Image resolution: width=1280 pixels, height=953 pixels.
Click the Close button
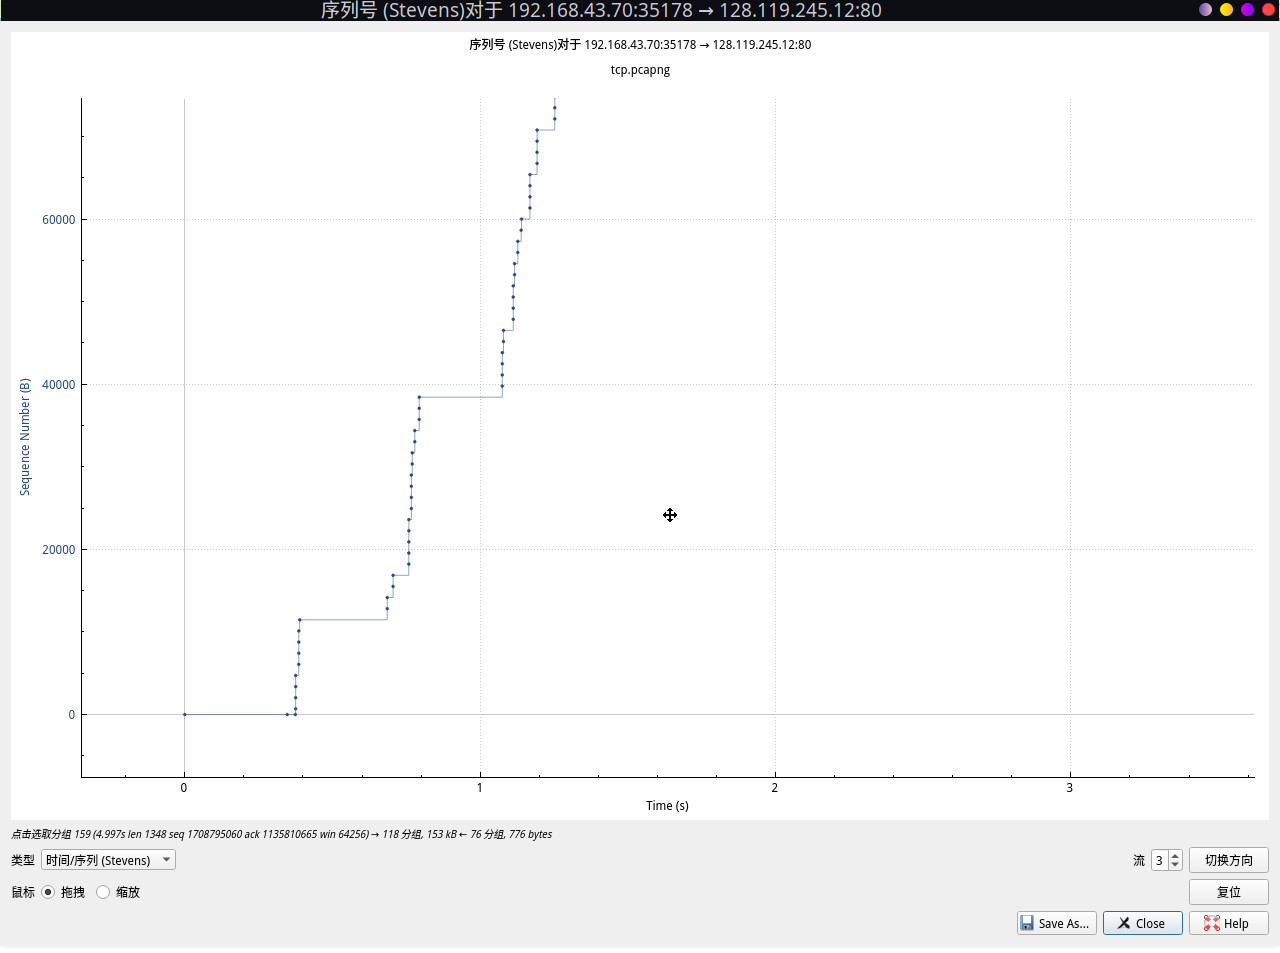pyautogui.click(x=1142, y=923)
